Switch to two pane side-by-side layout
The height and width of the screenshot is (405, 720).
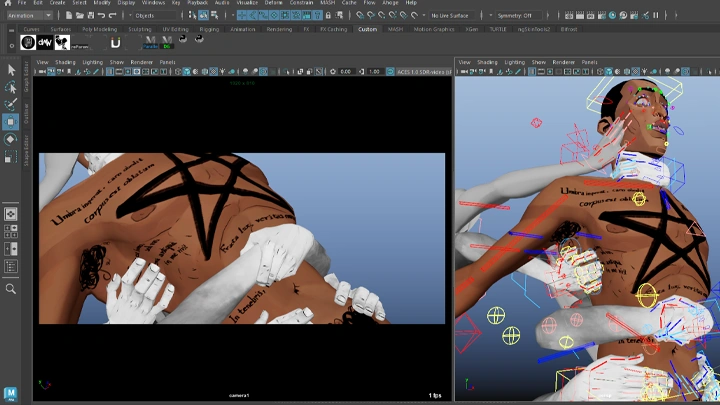click(11, 249)
